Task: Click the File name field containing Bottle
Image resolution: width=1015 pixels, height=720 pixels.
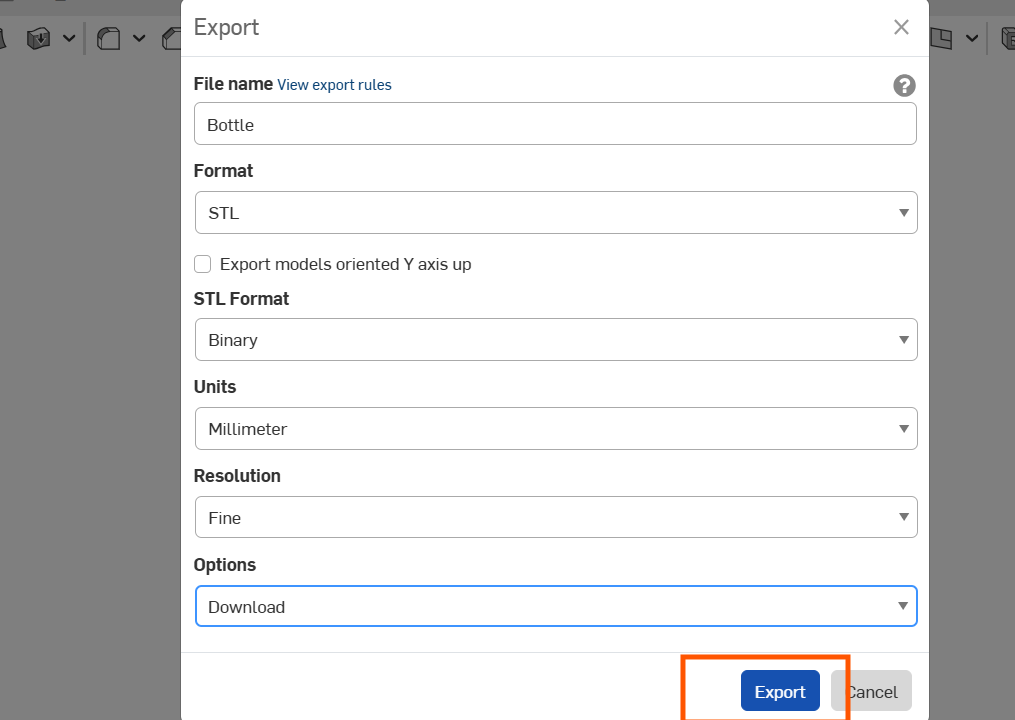Action: click(x=555, y=125)
